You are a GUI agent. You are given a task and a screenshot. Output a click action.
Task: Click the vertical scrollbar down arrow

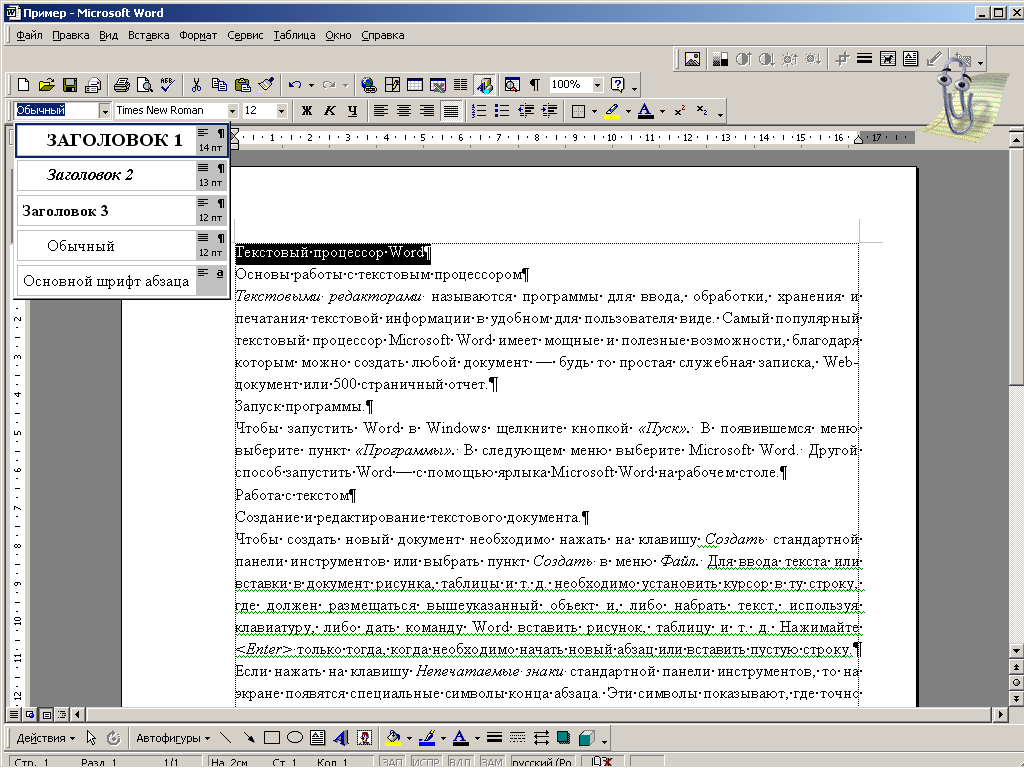tap(1016, 651)
